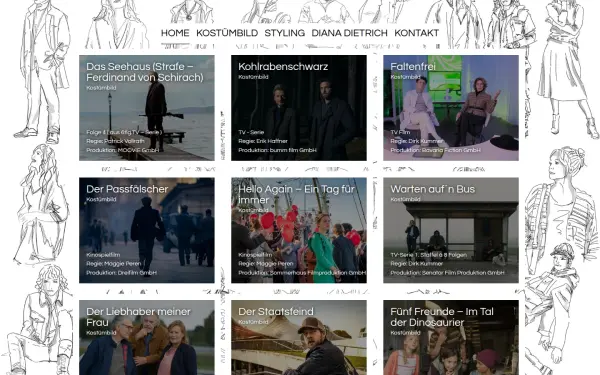This screenshot has width=600, height=375.
Task: Open the Hello Again – Ein Tag für immer card
Action: (299, 230)
